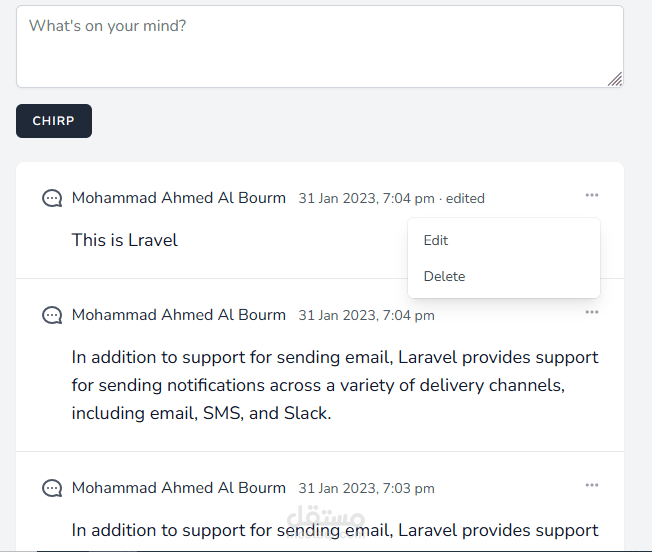652x552 pixels.
Task: Click the timestamp on the unedited 7:04 pm chirp
Action: point(366,316)
